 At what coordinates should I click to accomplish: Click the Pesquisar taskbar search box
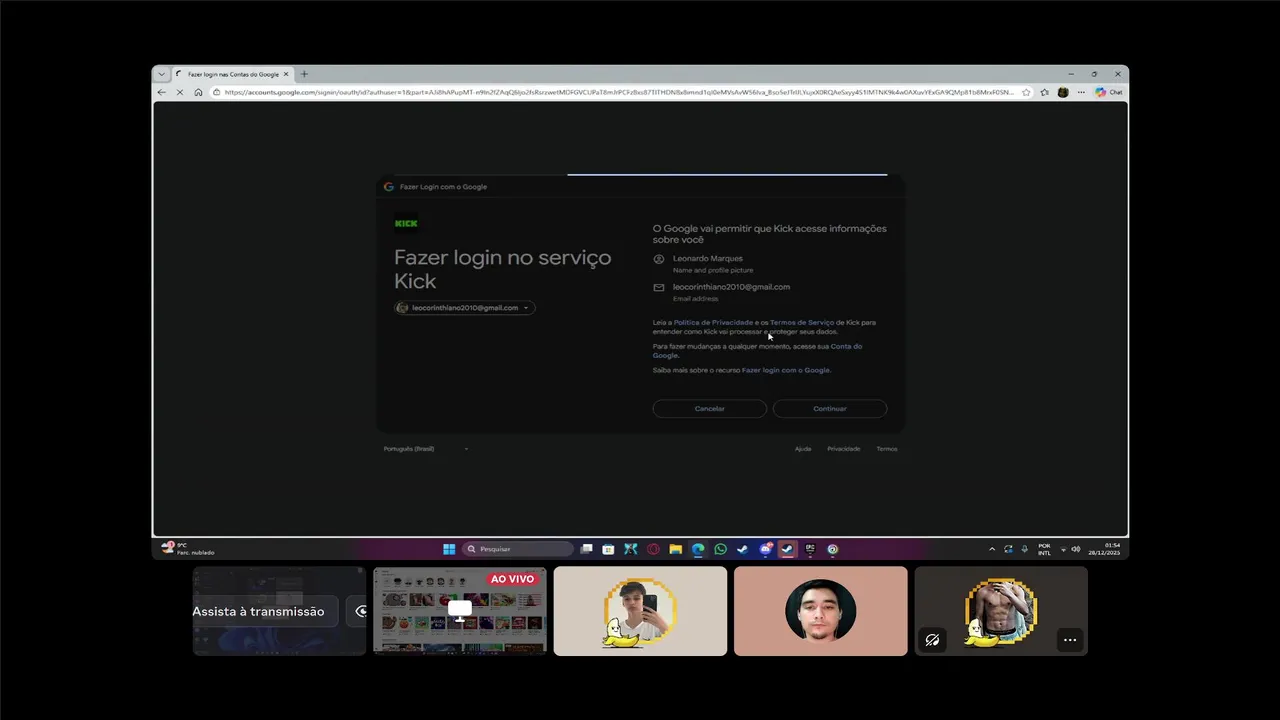click(x=518, y=549)
